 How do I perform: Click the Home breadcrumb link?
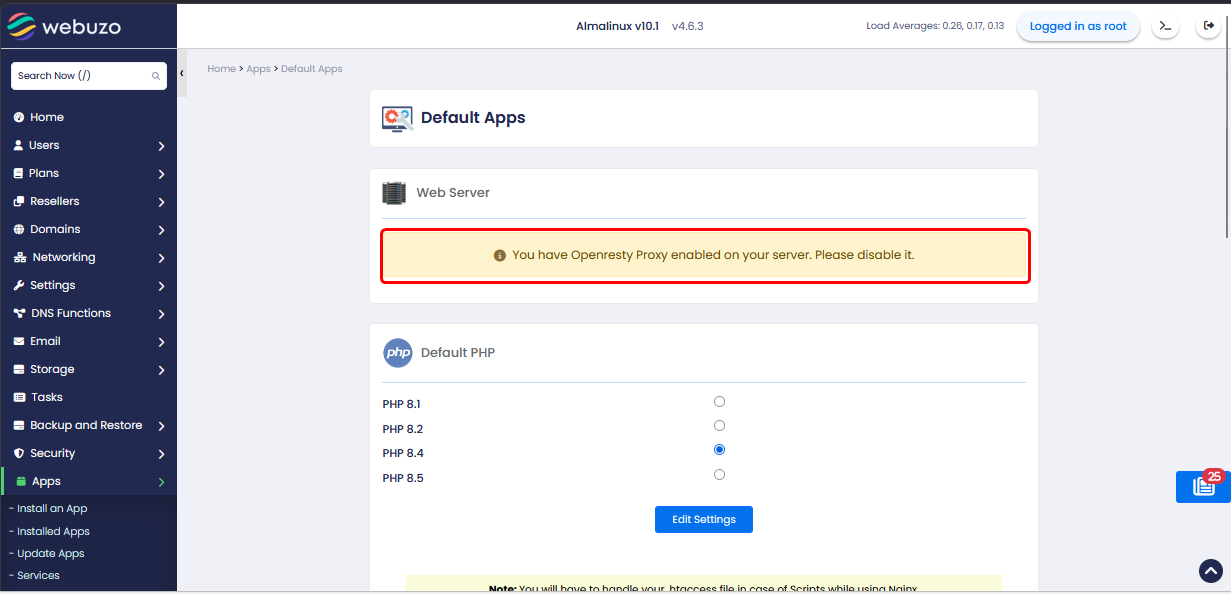click(221, 69)
